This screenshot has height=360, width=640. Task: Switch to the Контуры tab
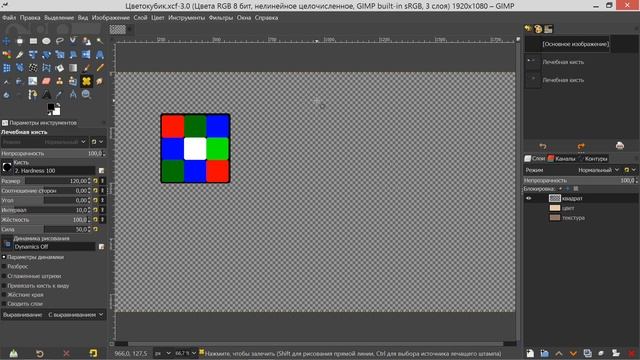pyautogui.click(x=593, y=159)
